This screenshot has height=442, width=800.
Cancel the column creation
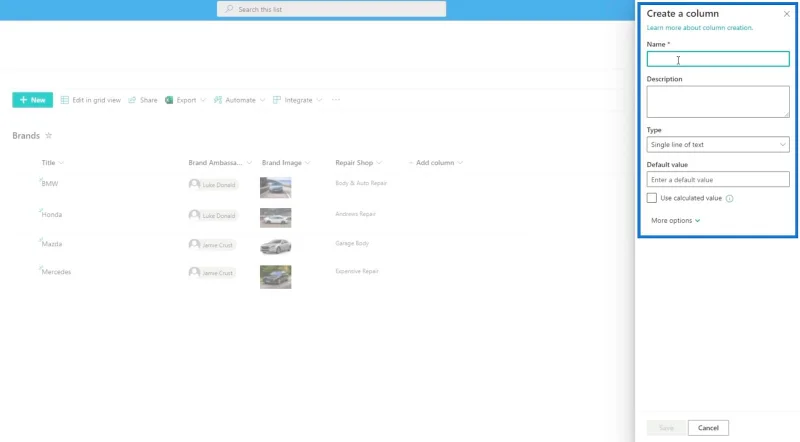(708, 428)
